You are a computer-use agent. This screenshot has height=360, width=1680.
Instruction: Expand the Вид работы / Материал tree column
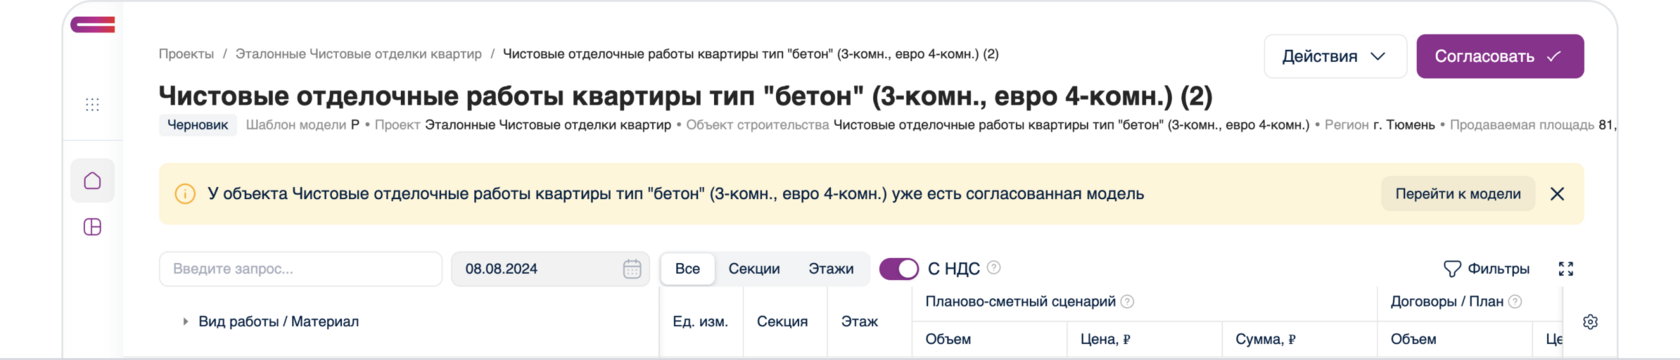pos(185,322)
